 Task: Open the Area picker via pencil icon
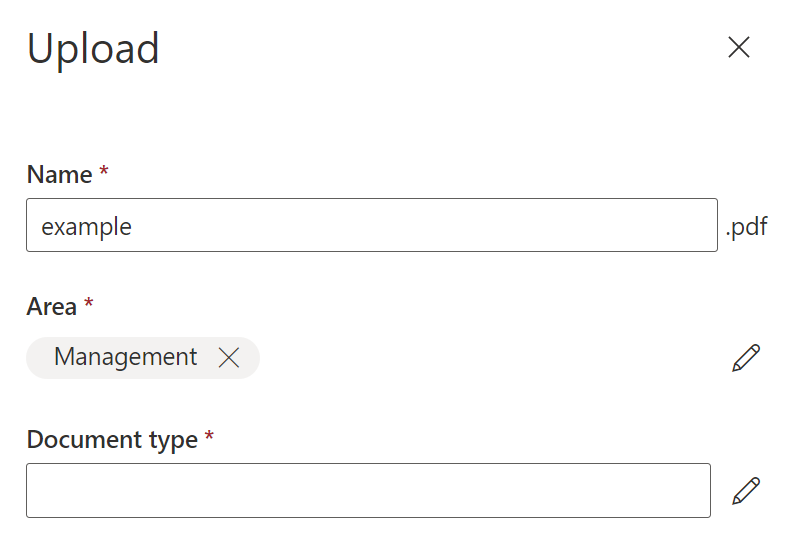coord(746,358)
